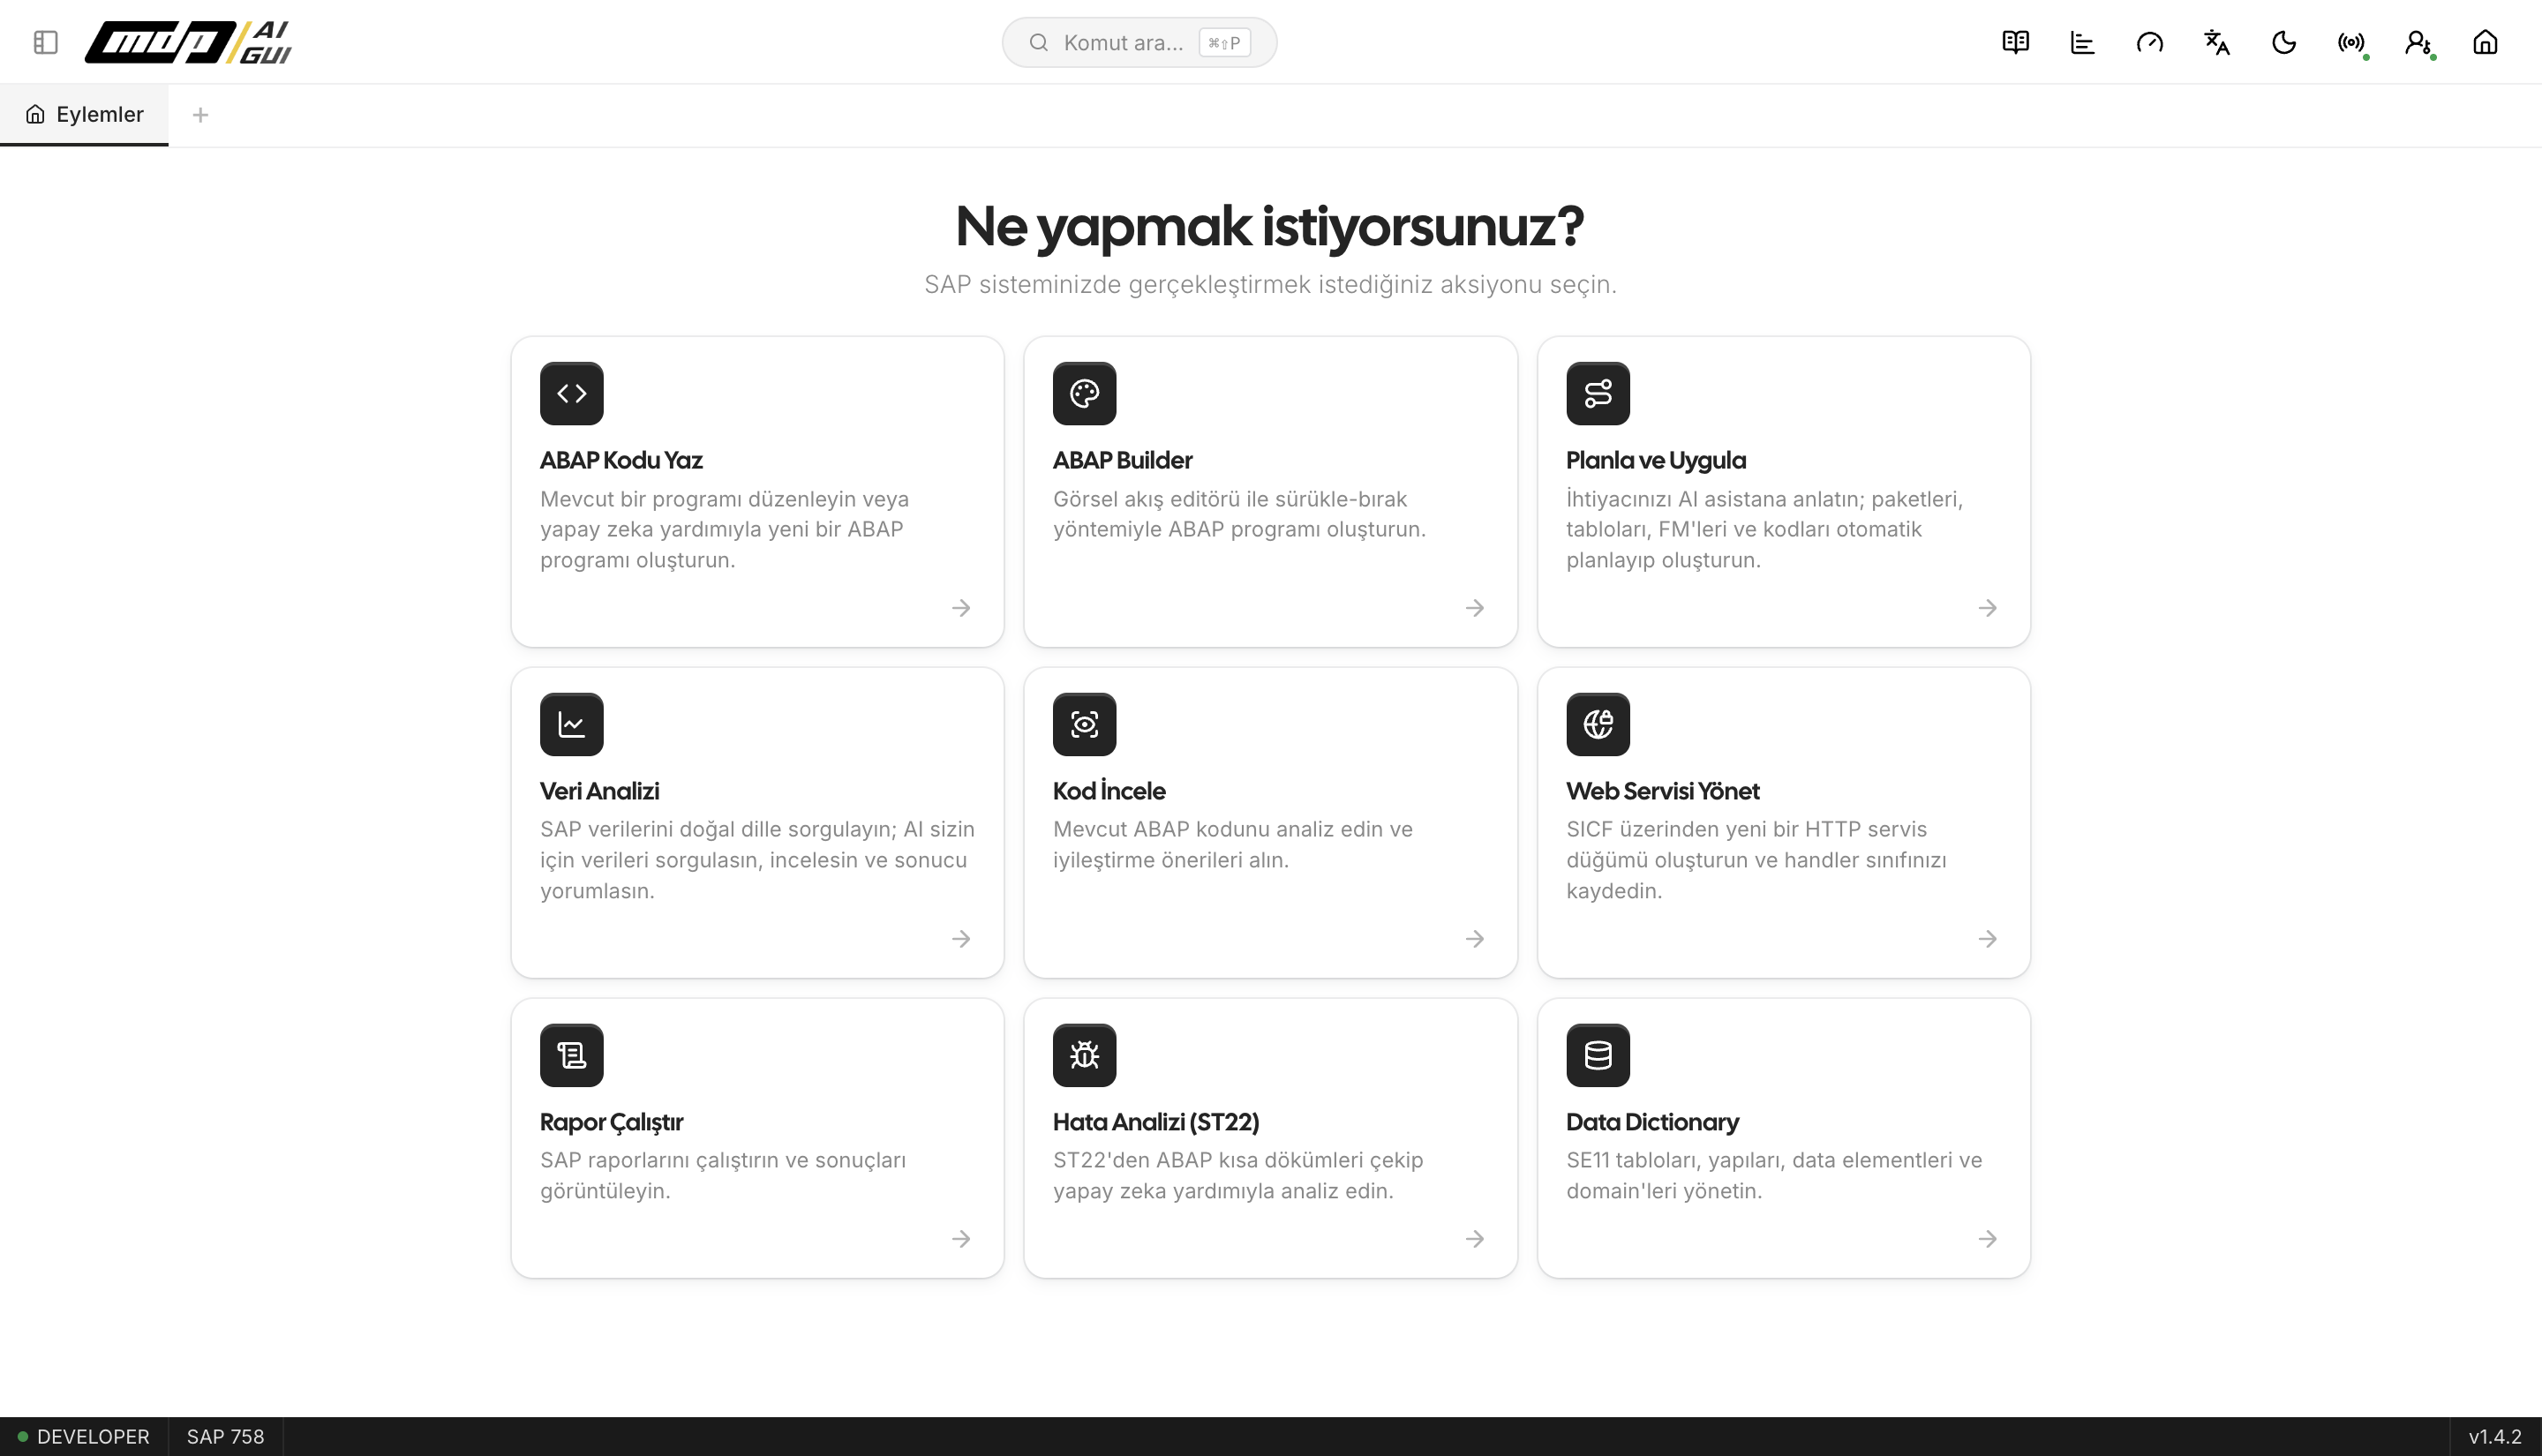Screen dimensions: 2542x1456
Task: Toggle the sidebar panel icon
Action: click(46, 42)
